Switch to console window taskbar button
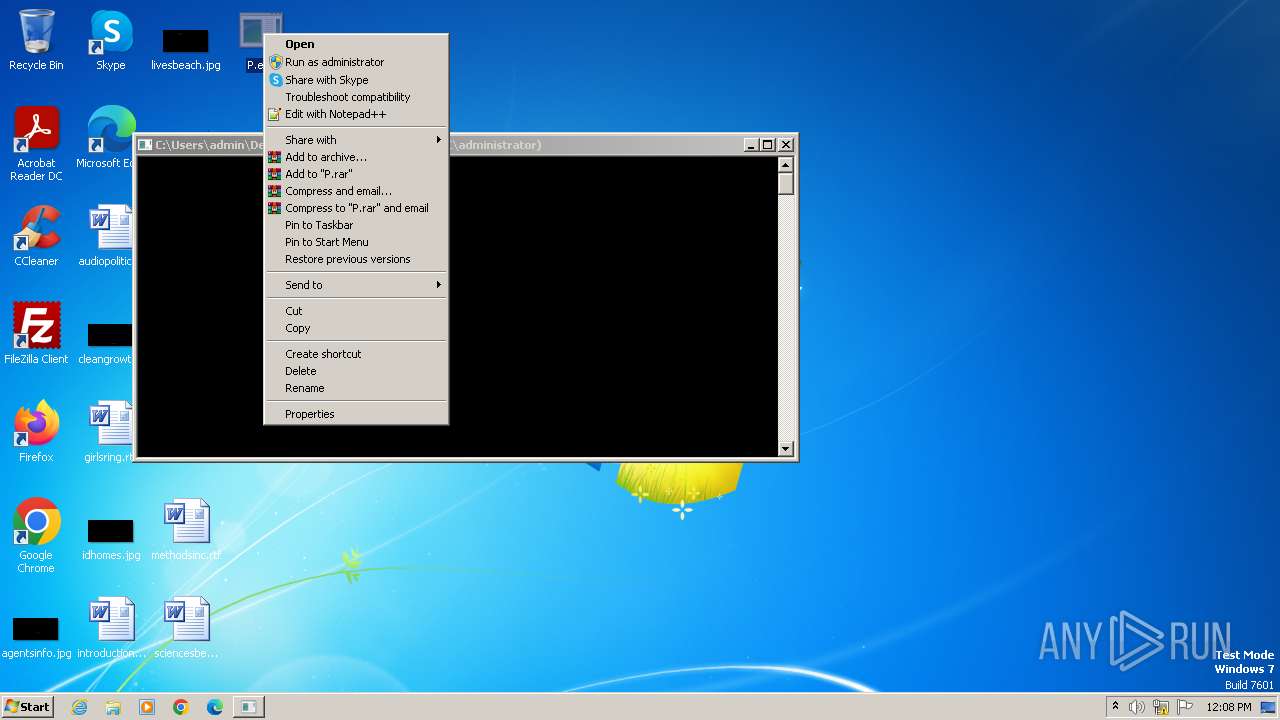The height and width of the screenshot is (720, 1280). [248, 707]
